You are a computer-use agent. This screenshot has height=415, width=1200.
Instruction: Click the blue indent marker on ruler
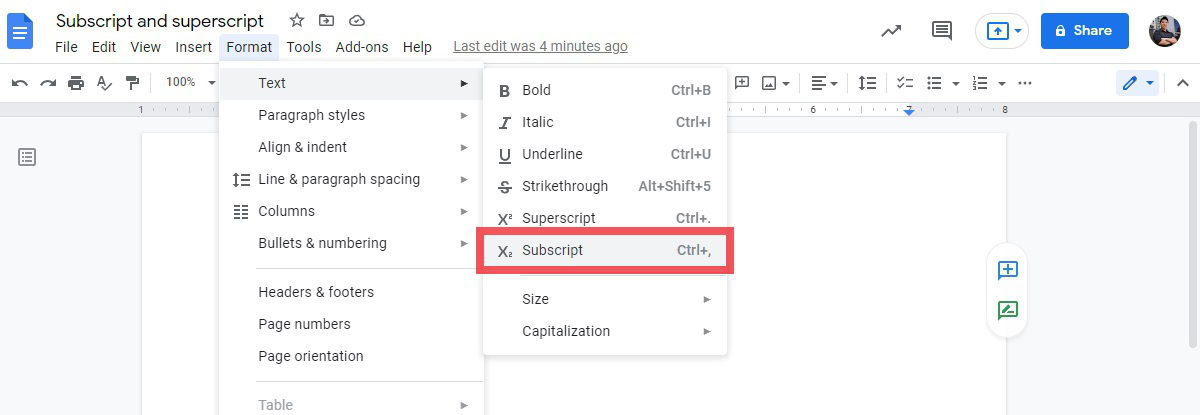click(x=909, y=111)
